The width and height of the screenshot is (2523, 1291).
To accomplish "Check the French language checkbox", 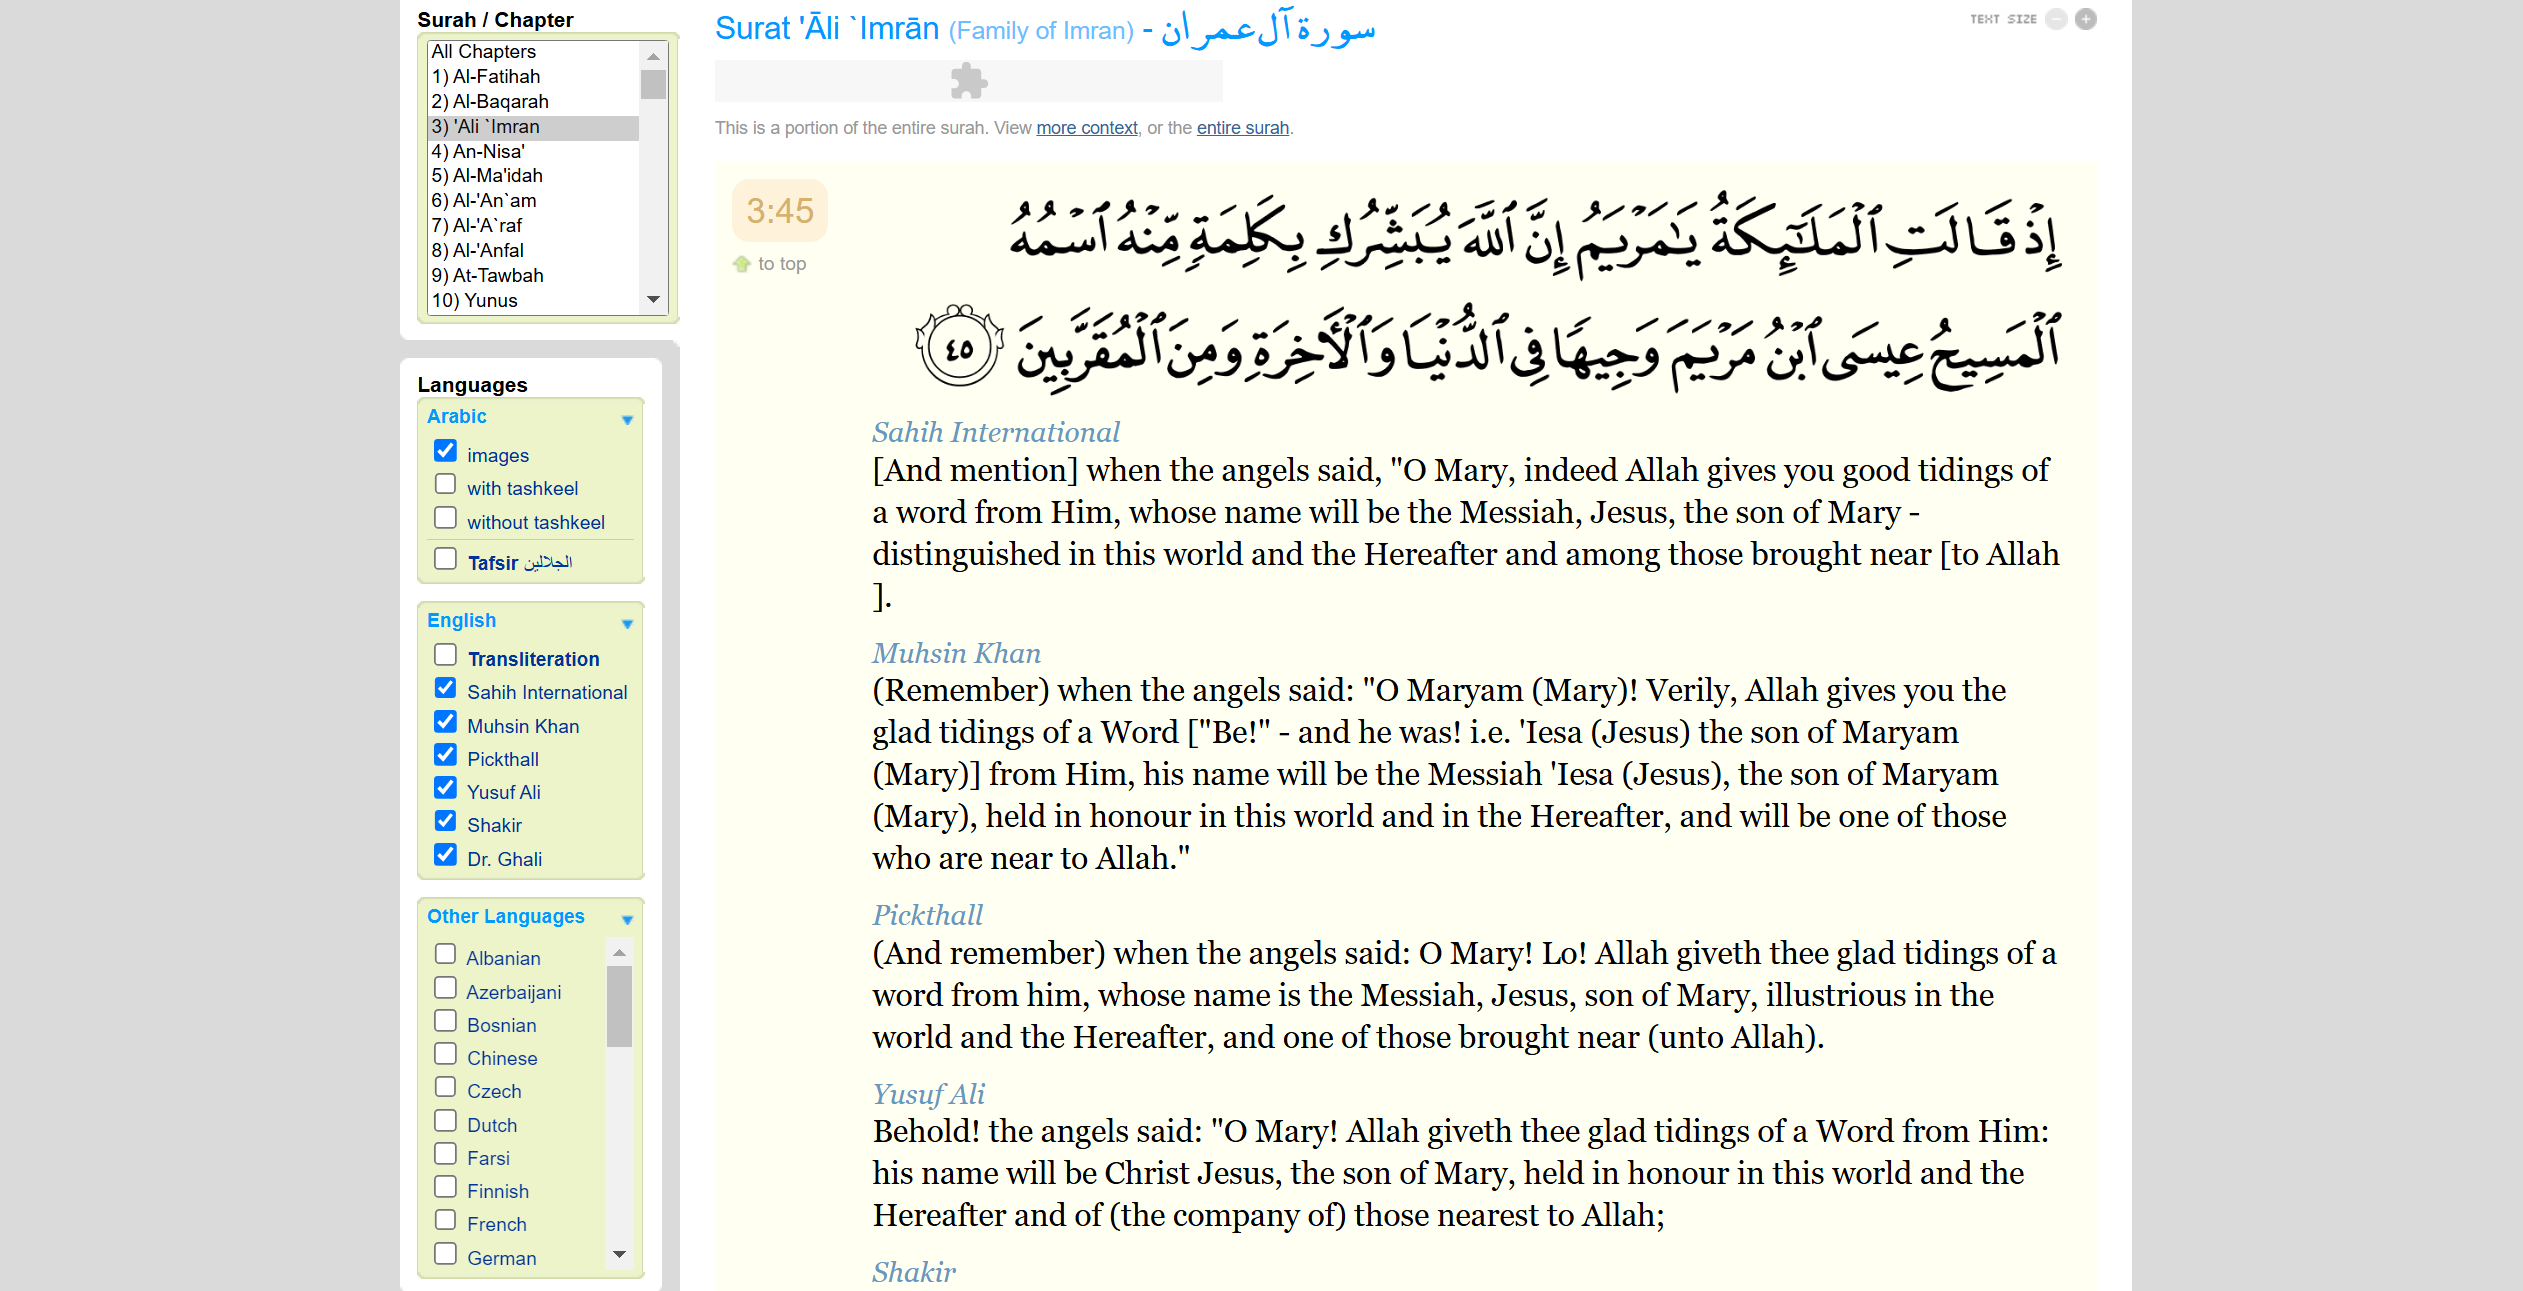I will point(445,1220).
